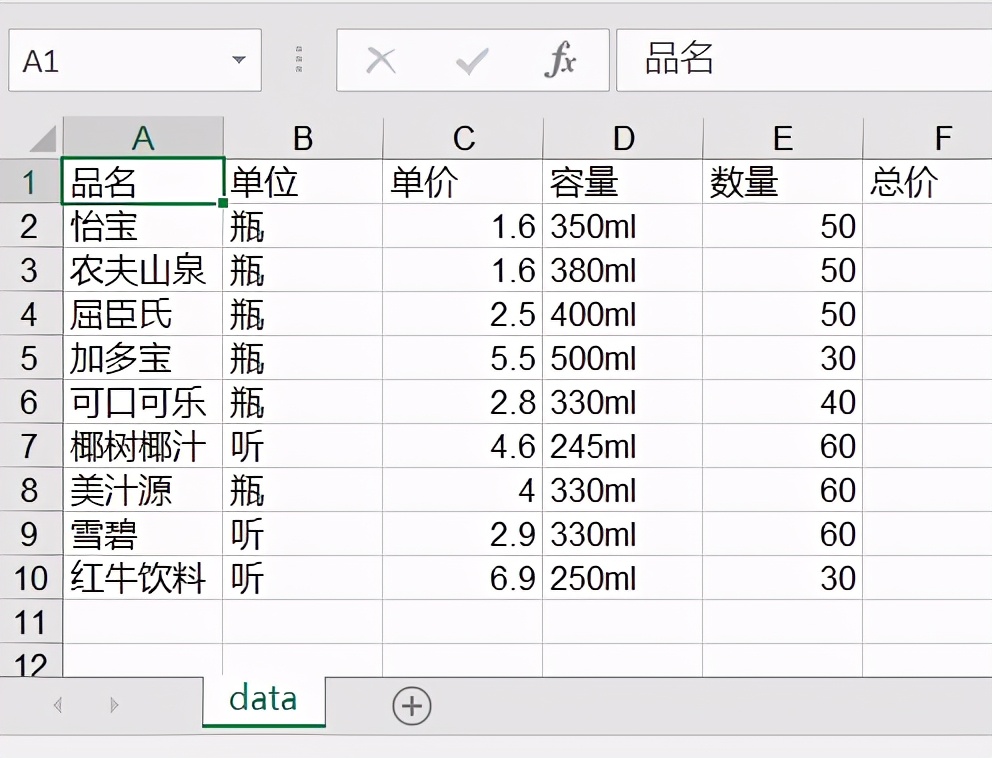Select the 容量 header cell
Image resolution: width=992 pixels, height=758 pixels.
pyautogui.click(x=623, y=182)
